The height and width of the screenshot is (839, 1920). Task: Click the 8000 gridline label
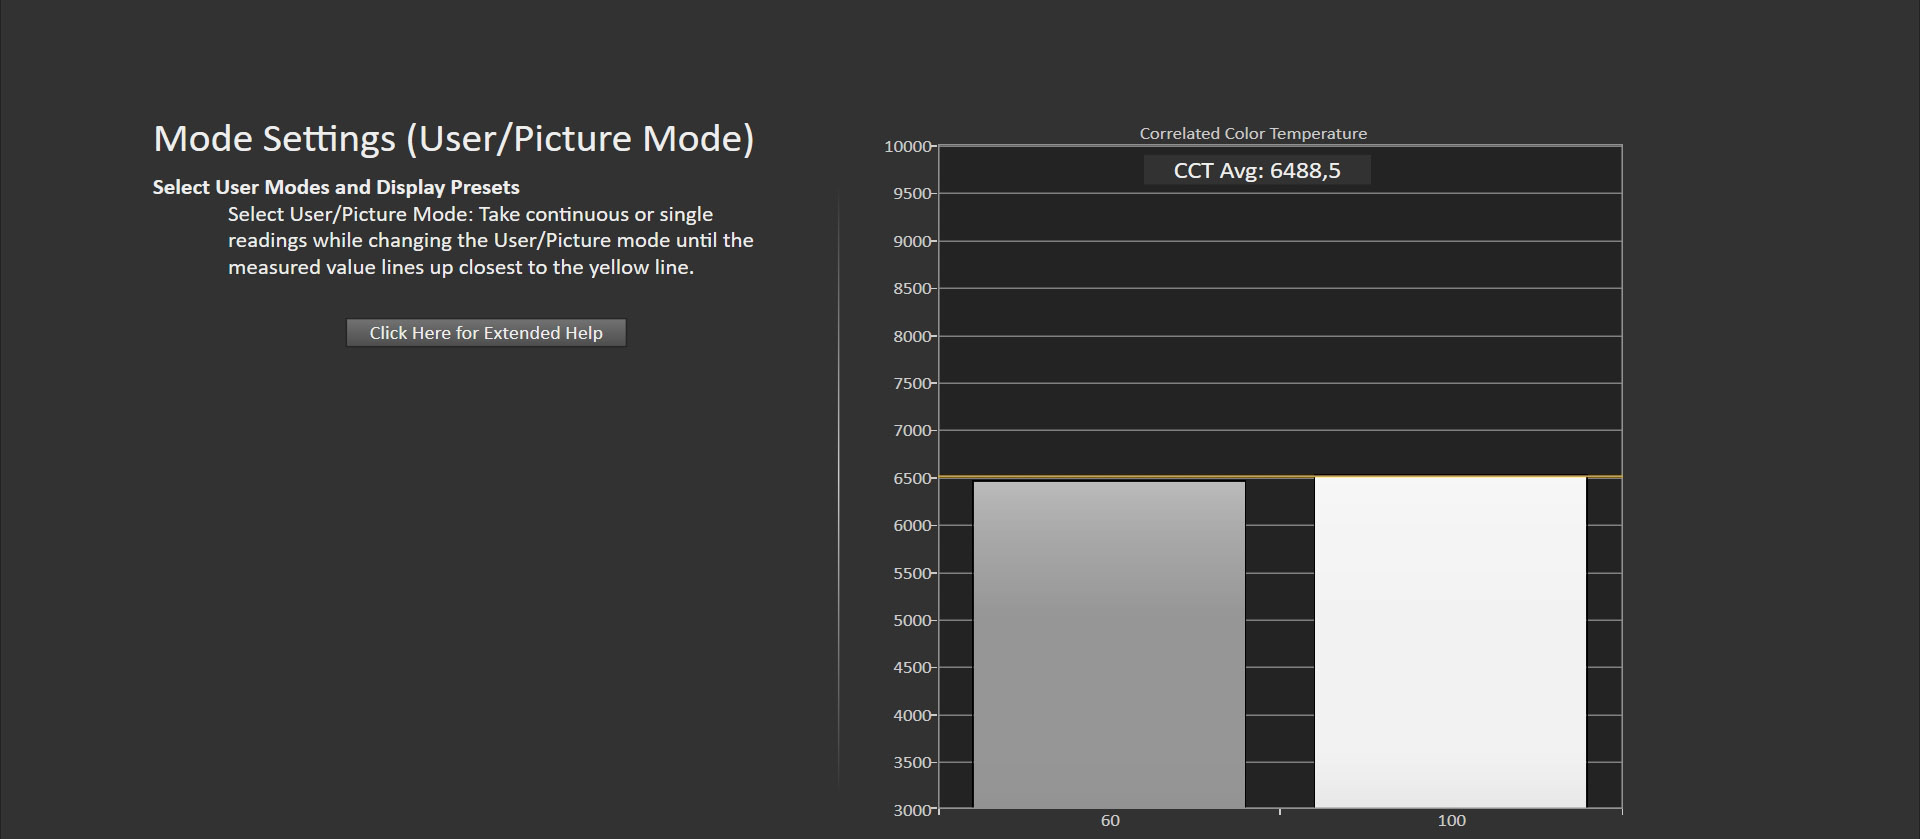pos(912,336)
